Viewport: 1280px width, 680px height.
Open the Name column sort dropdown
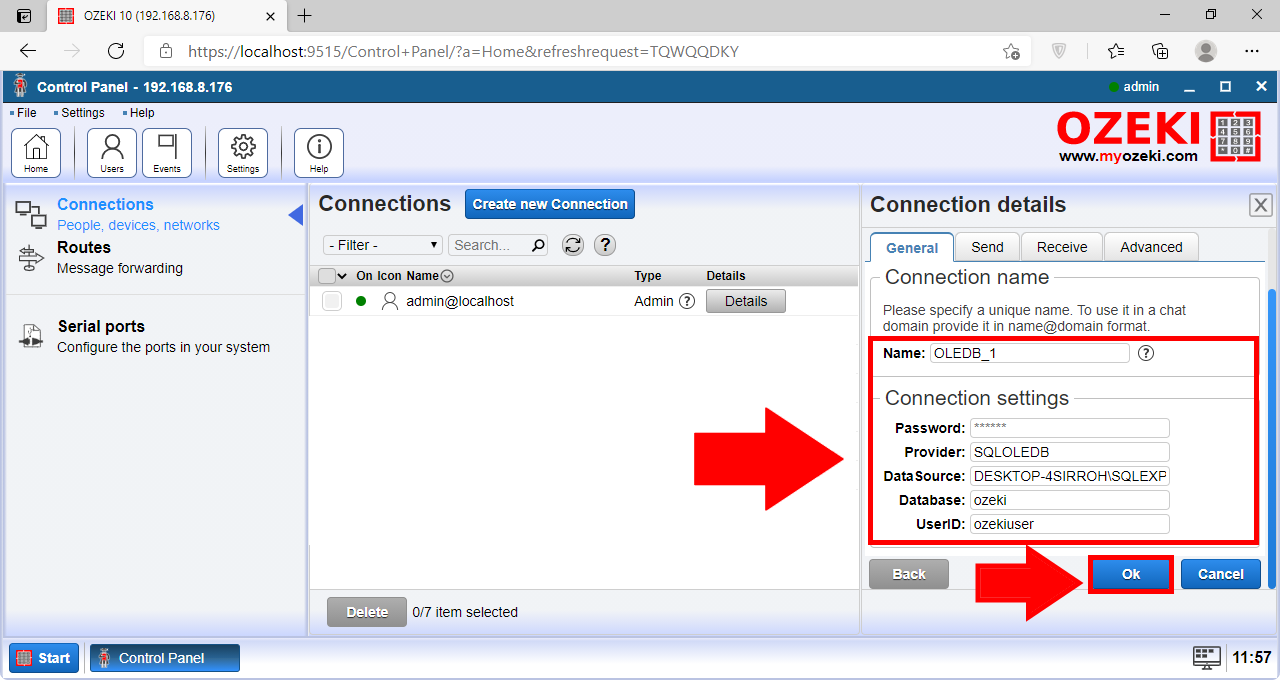[x=447, y=276]
